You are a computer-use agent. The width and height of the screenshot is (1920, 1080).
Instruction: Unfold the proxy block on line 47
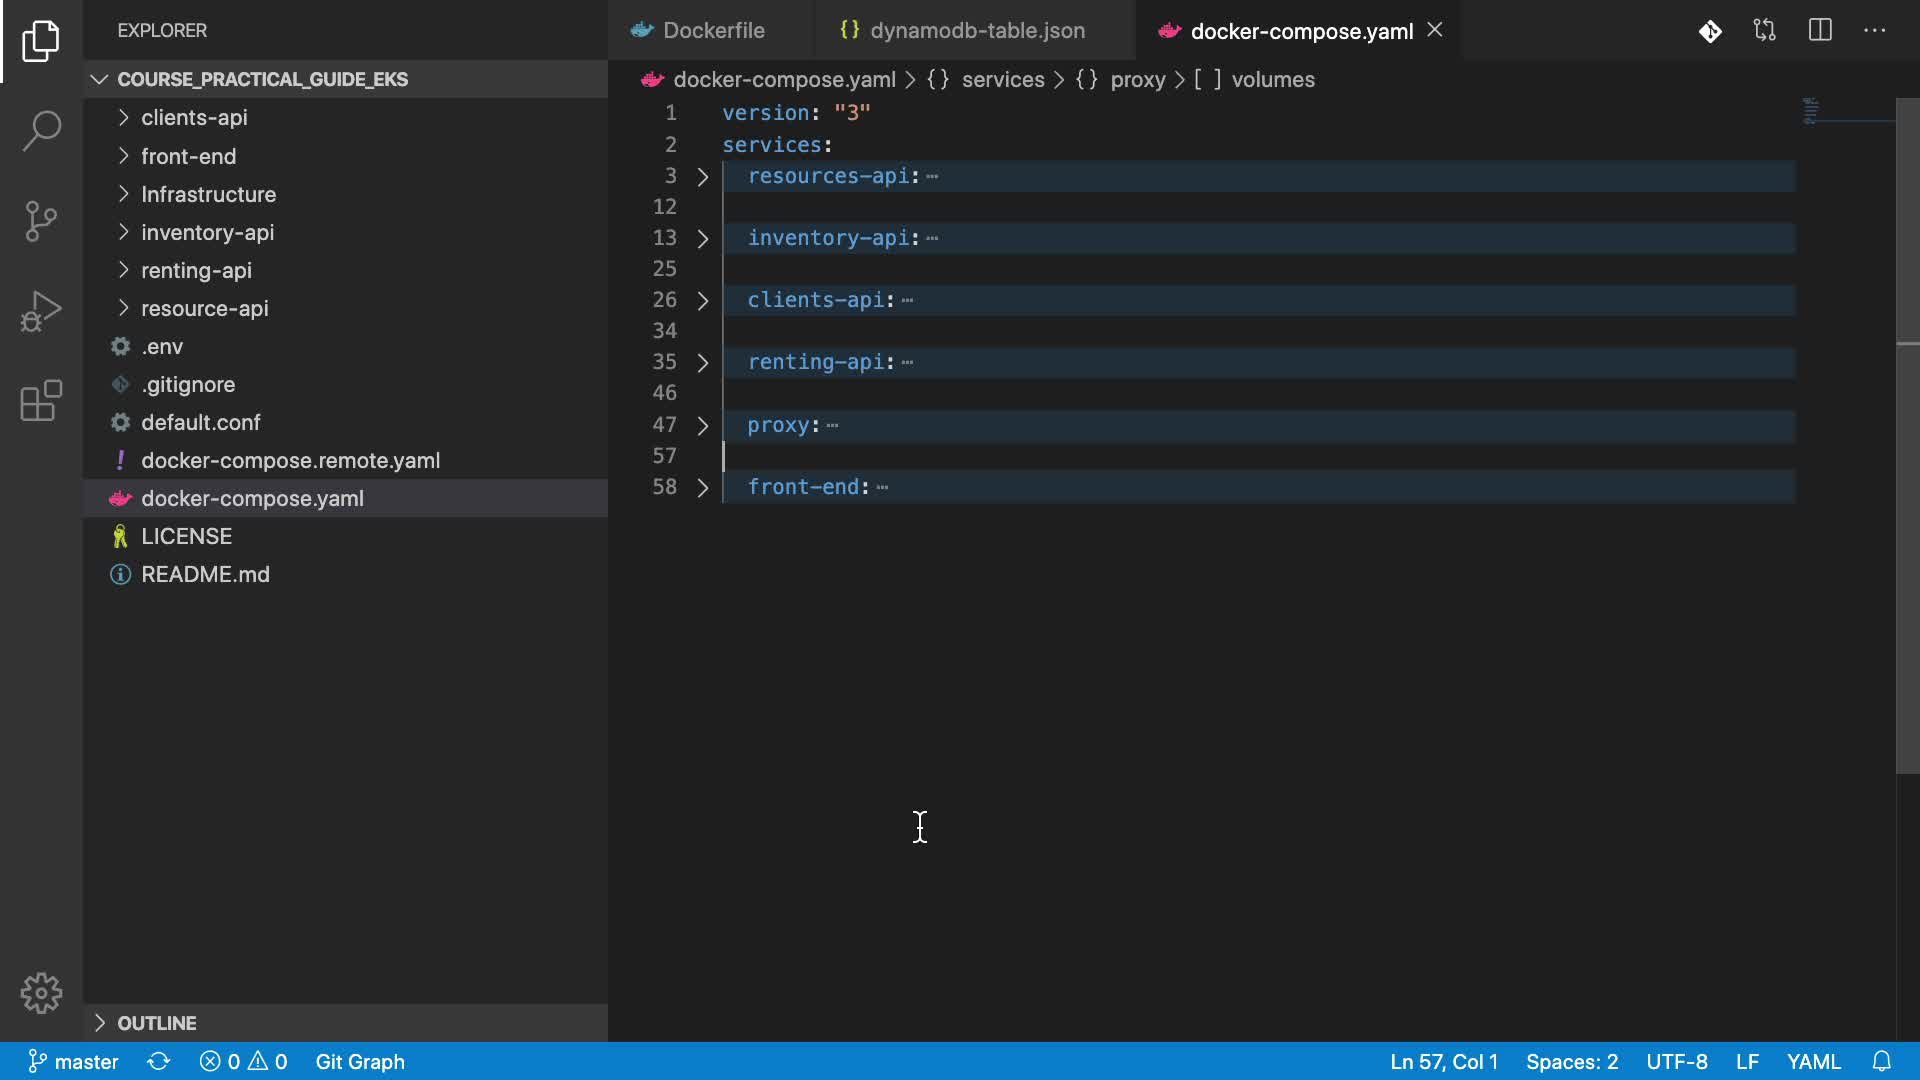(x=703, y=426)
